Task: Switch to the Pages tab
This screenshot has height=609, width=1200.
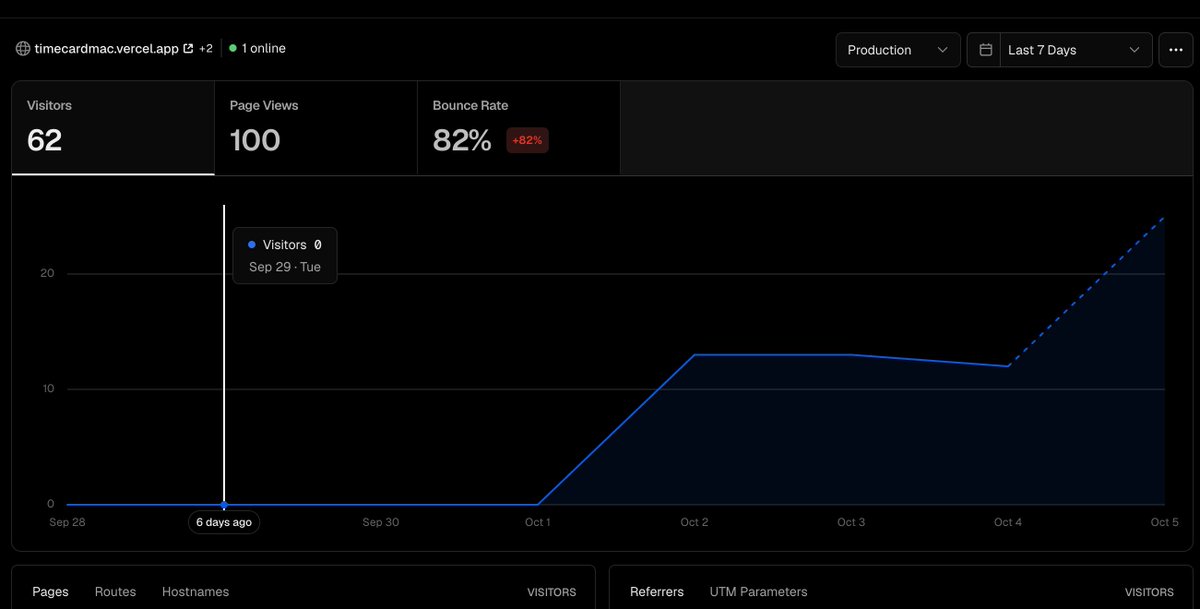Action: coord(50,592)
